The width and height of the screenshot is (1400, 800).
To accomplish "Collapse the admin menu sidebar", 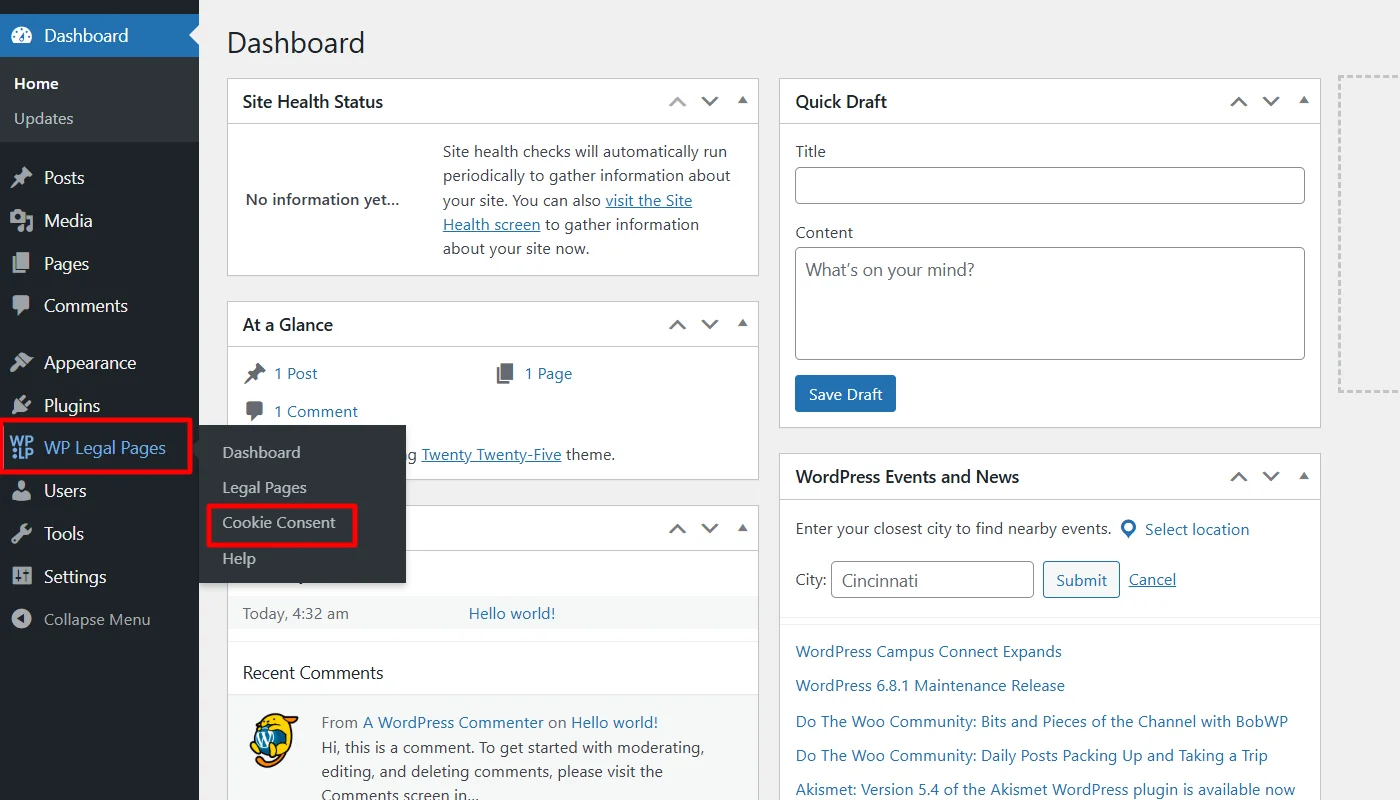I will 81,620.
